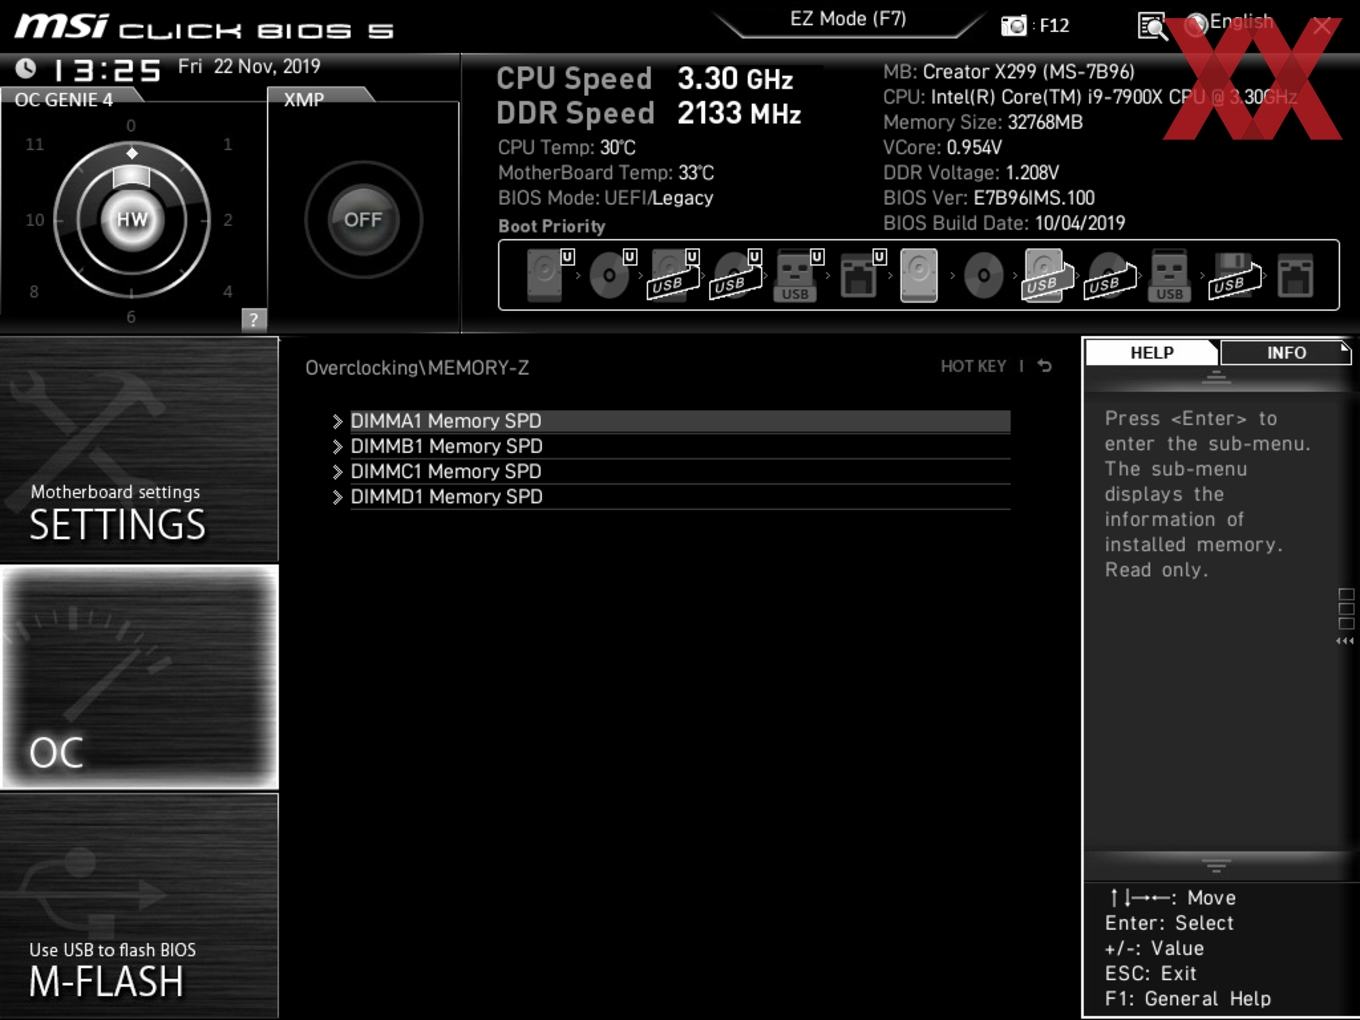Click the DDR Voltage 1.208V reading

[971, 172]
